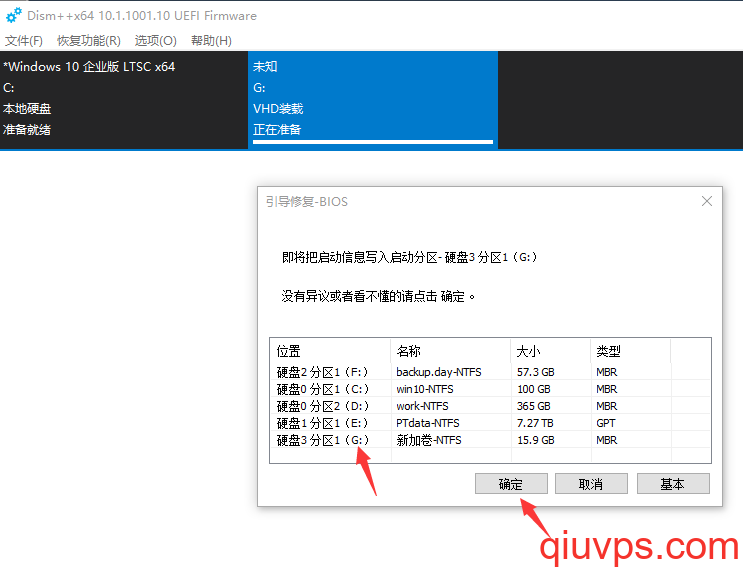The image size is (743, 572).
Task: Close the 引导修复-BIOS dialog
Action: click(x=707, y=201)
